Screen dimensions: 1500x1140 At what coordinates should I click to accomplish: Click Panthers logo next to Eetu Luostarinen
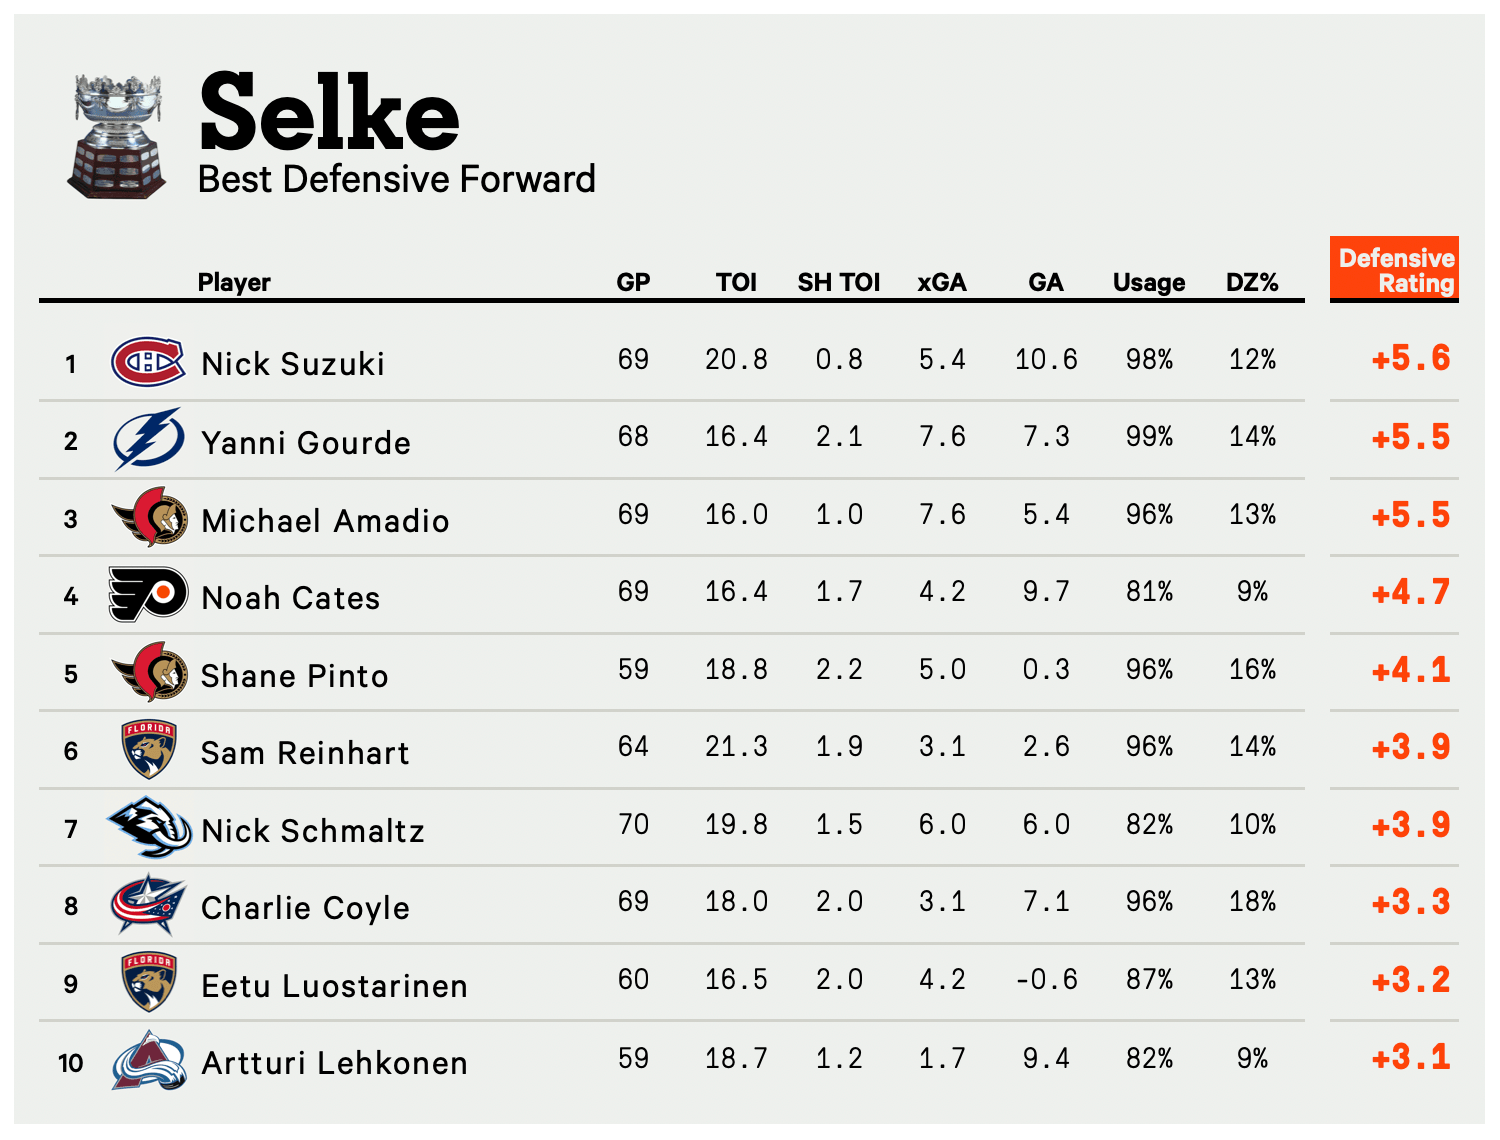[149, 983]
